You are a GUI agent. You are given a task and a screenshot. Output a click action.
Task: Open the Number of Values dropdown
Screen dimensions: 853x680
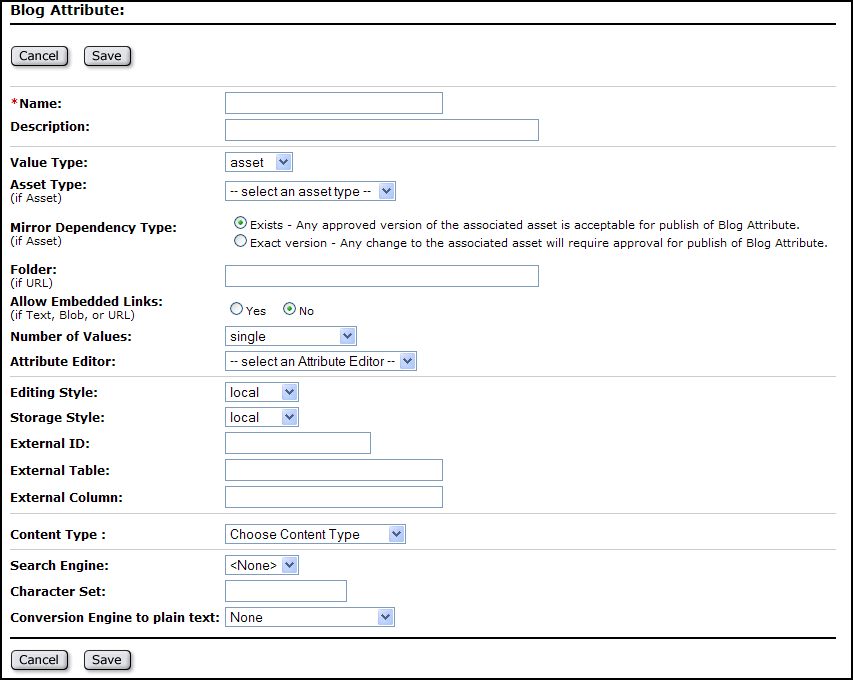pos(291,336)
